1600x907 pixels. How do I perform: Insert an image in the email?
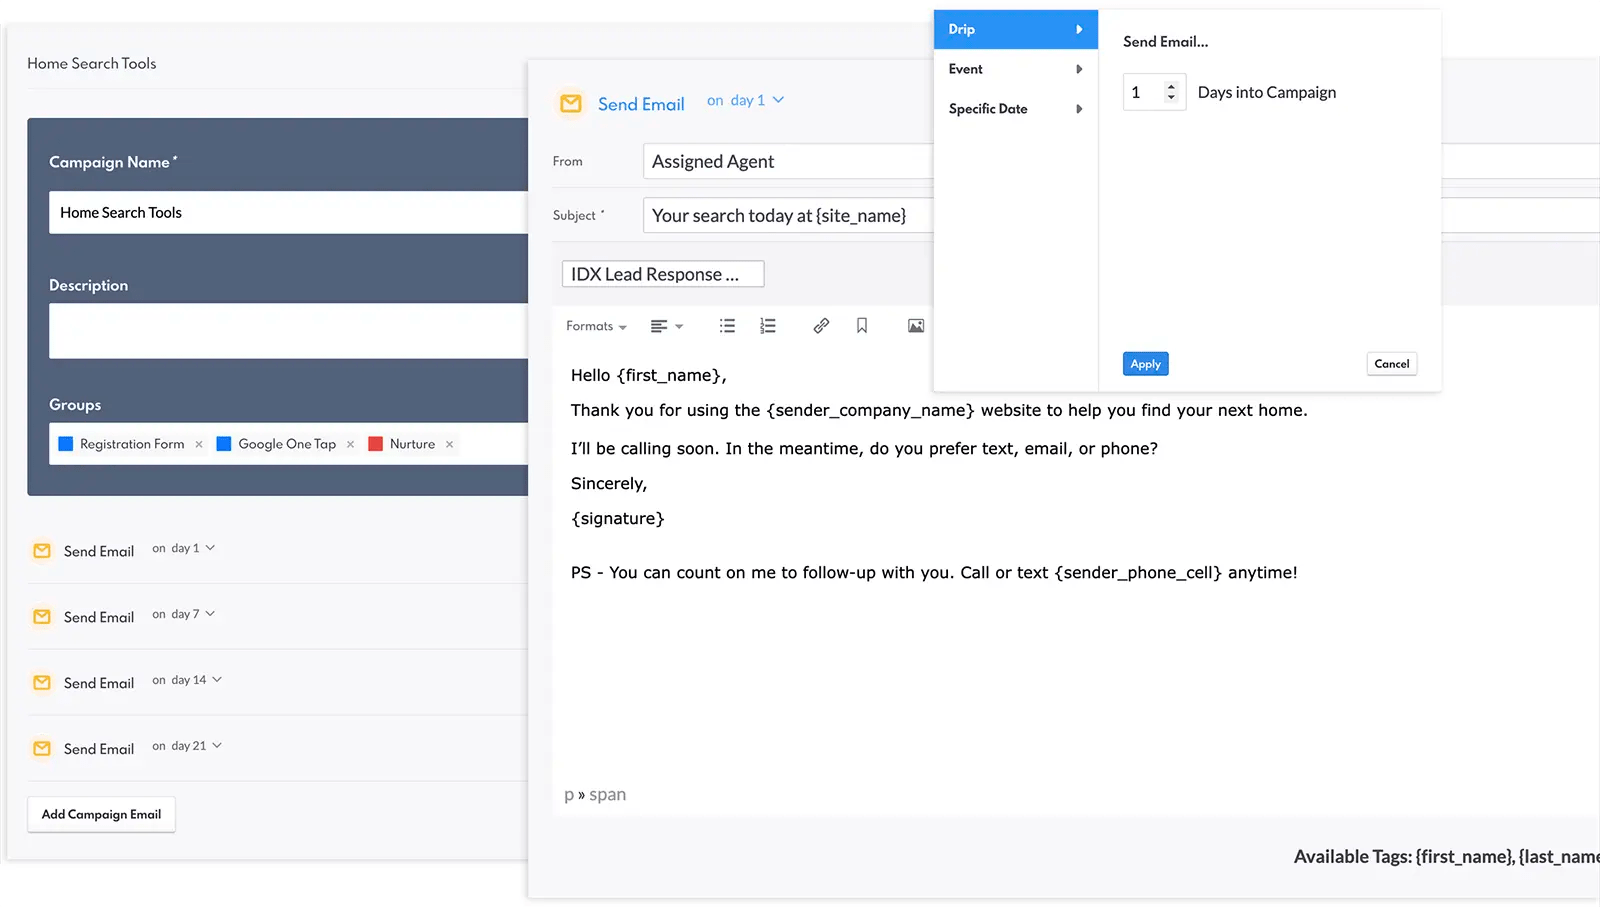pos(916,326)
